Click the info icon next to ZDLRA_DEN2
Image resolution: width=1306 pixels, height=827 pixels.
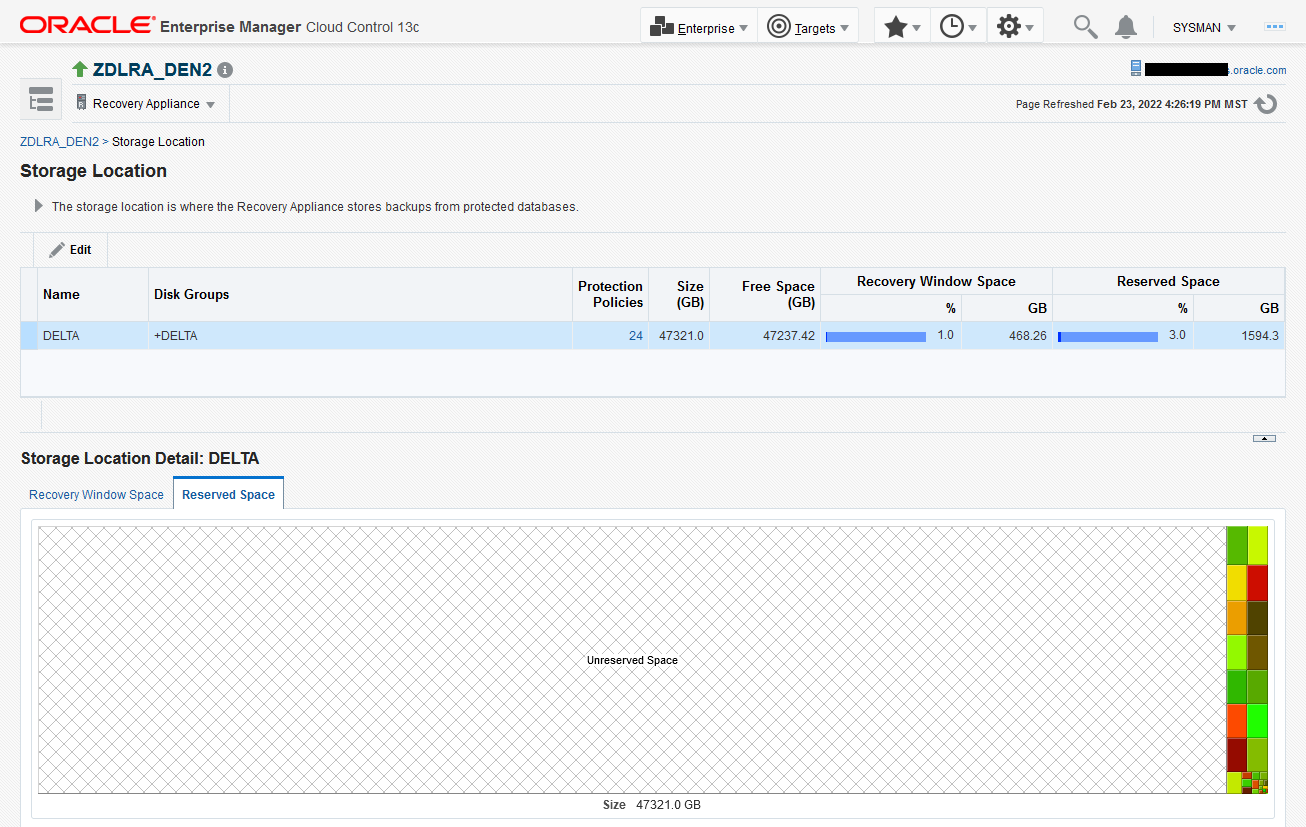coord(225,70)
